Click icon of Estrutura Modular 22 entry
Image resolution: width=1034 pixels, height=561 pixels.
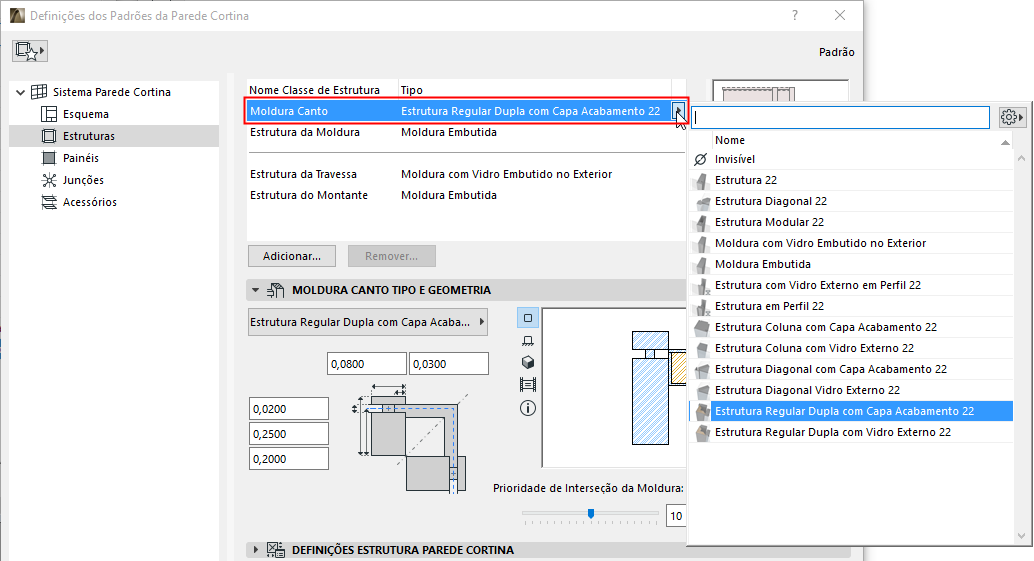click(702, 222)
